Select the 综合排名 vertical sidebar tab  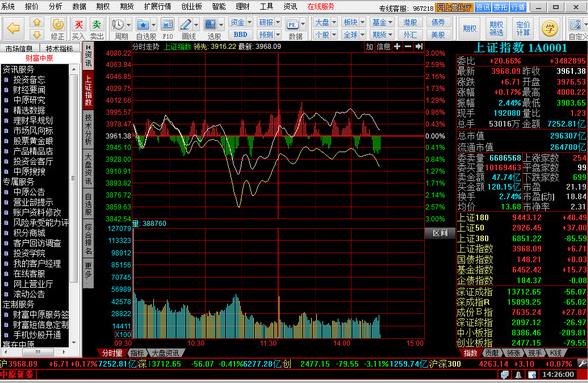(x=88, y=239)
